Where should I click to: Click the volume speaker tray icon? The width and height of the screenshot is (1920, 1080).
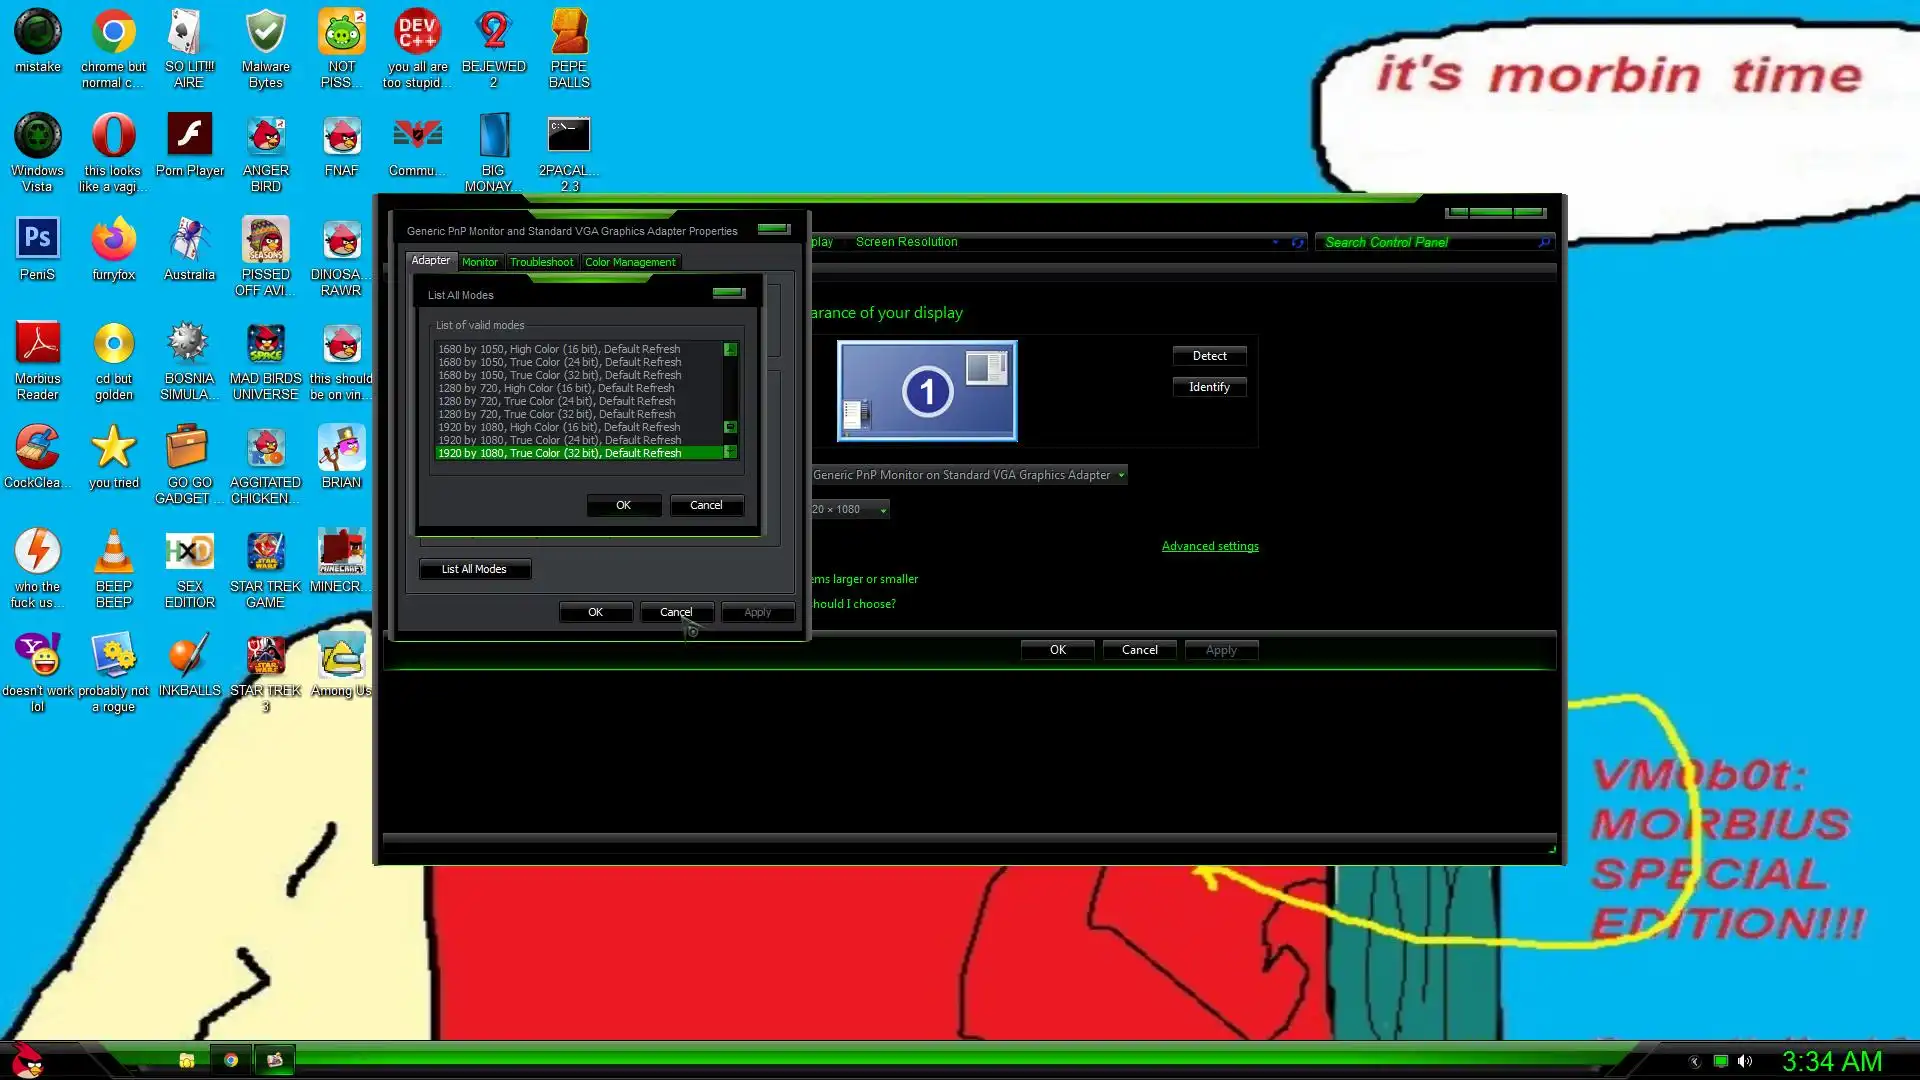click(x=1745, y=1061)
